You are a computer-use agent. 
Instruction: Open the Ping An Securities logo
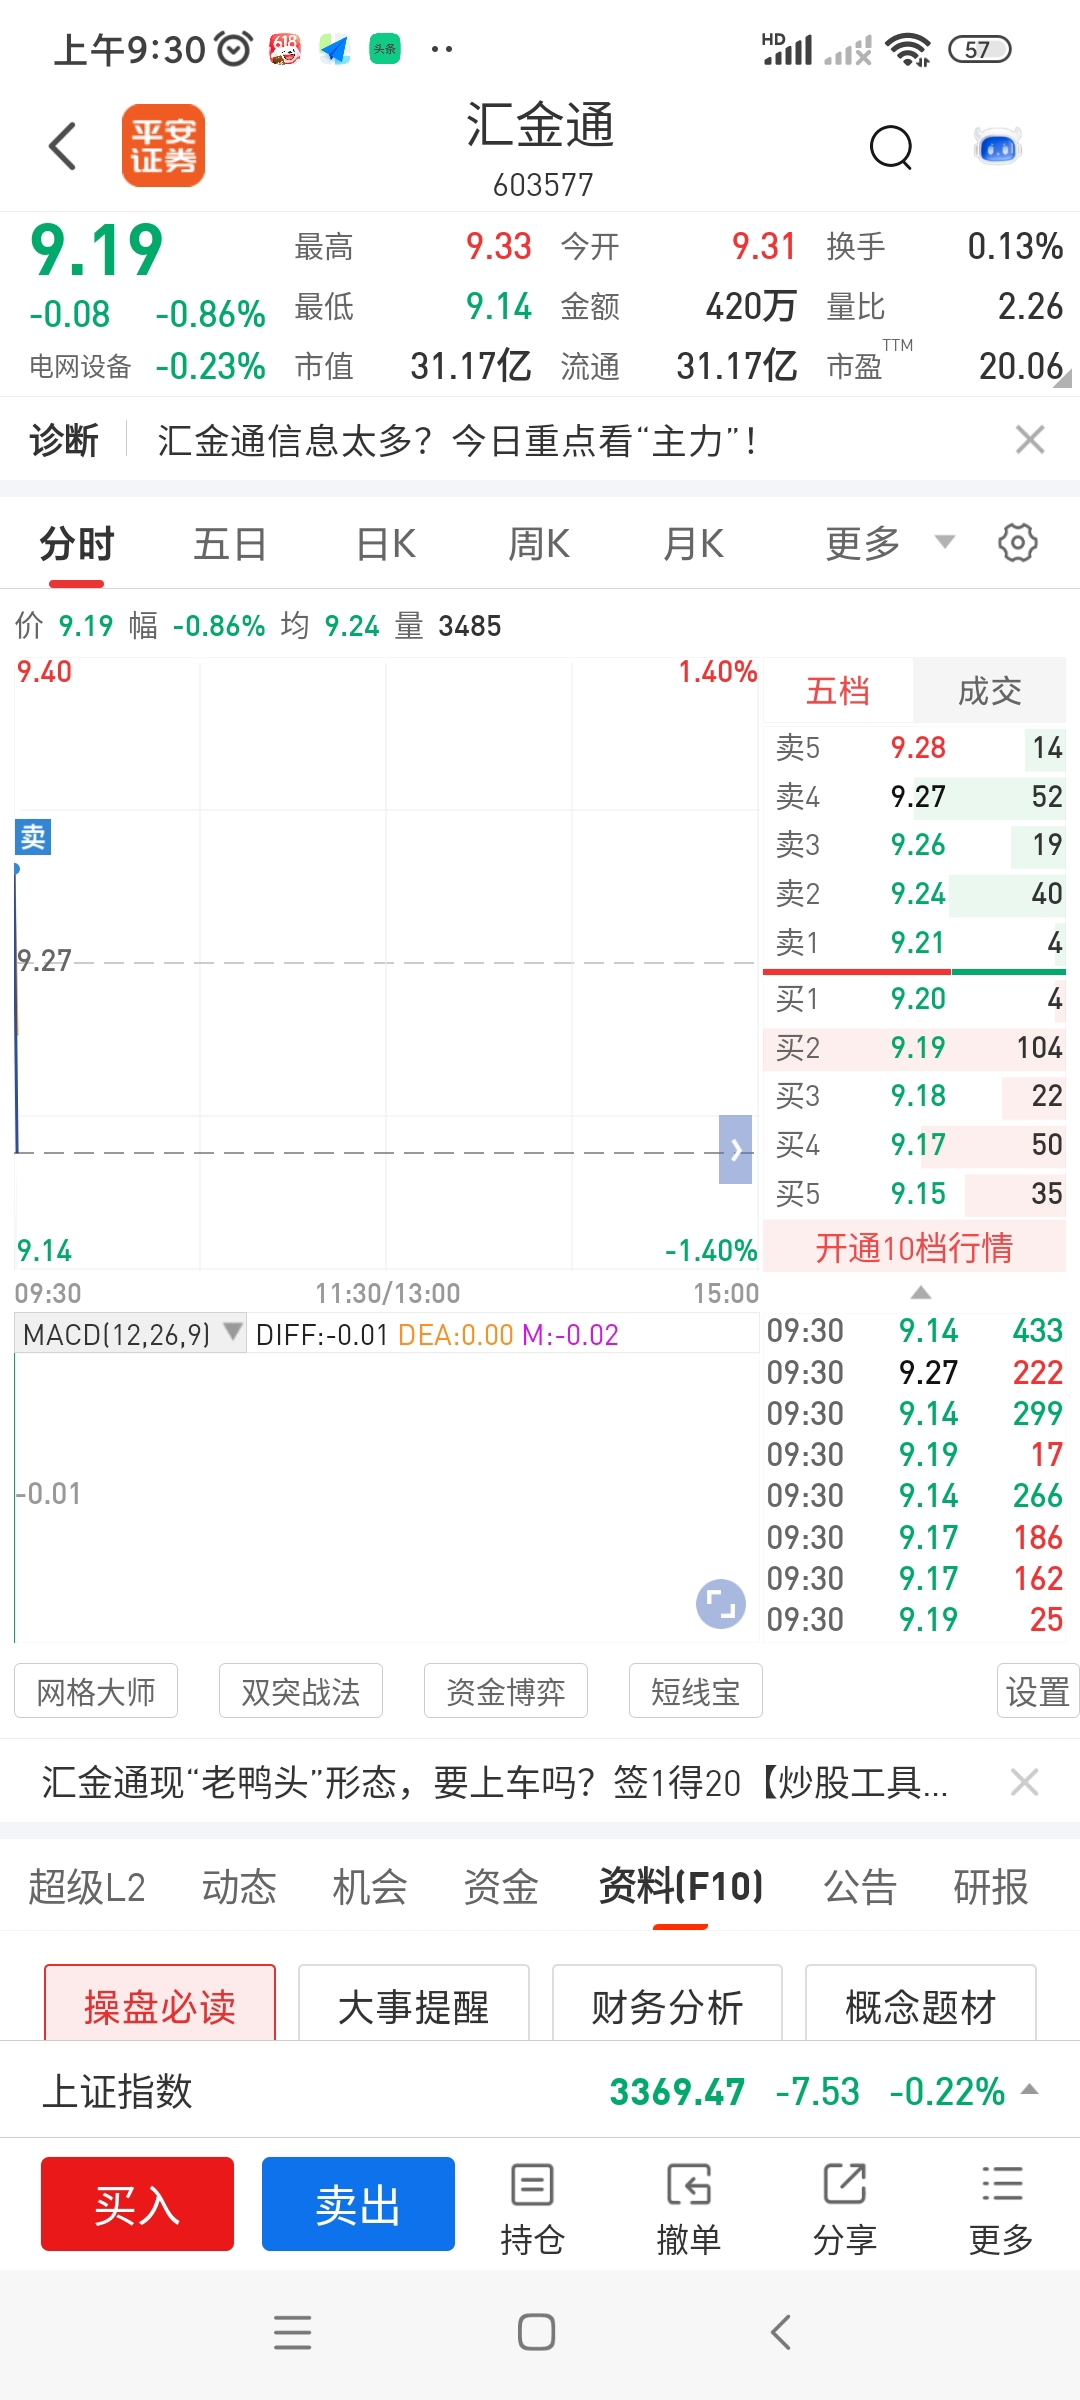pyautogui.click(x=164, y=146)
